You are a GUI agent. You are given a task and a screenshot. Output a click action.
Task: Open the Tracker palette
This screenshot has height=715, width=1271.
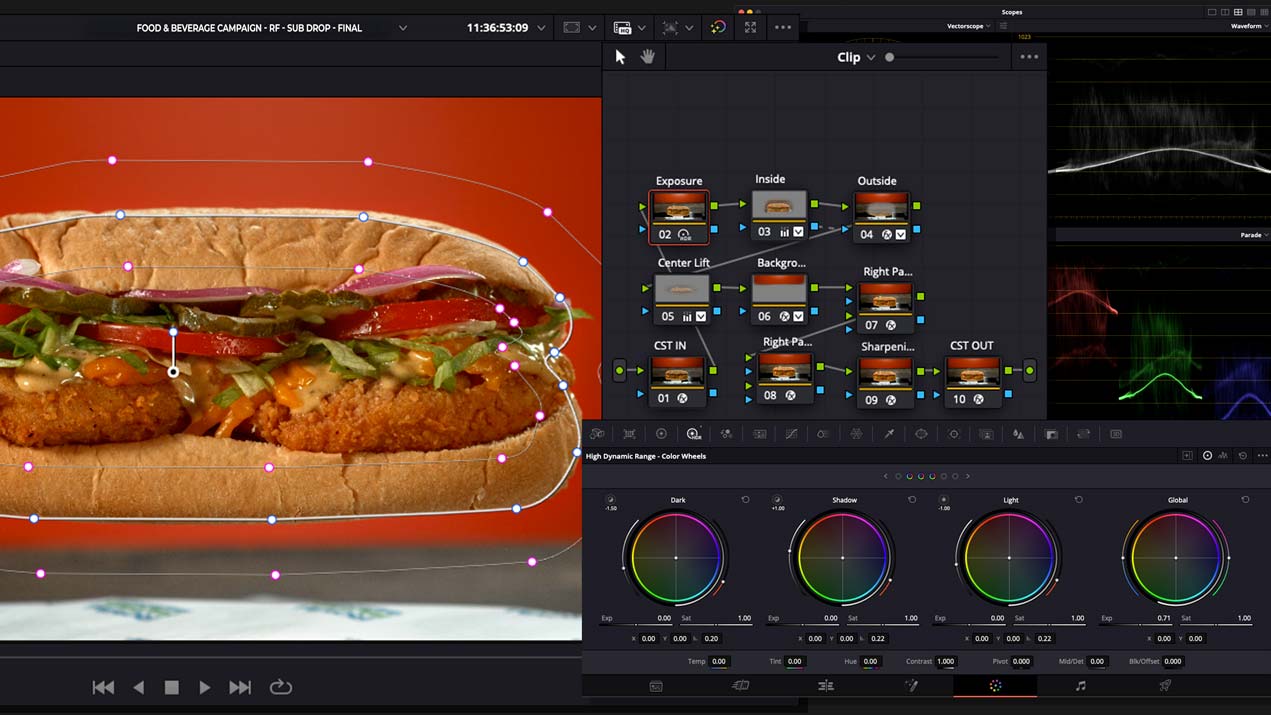pyautogui.click(x=953, y=433)
